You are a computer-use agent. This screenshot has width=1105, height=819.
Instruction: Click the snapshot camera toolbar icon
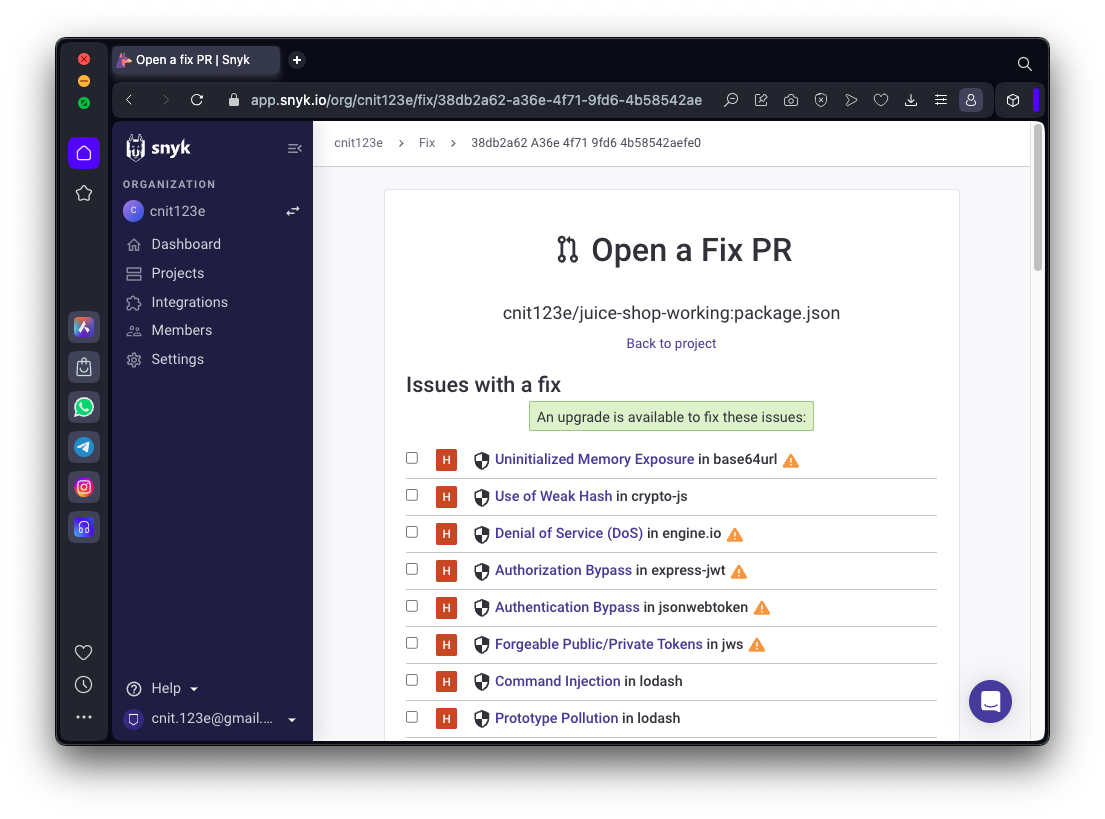(791, 100)
